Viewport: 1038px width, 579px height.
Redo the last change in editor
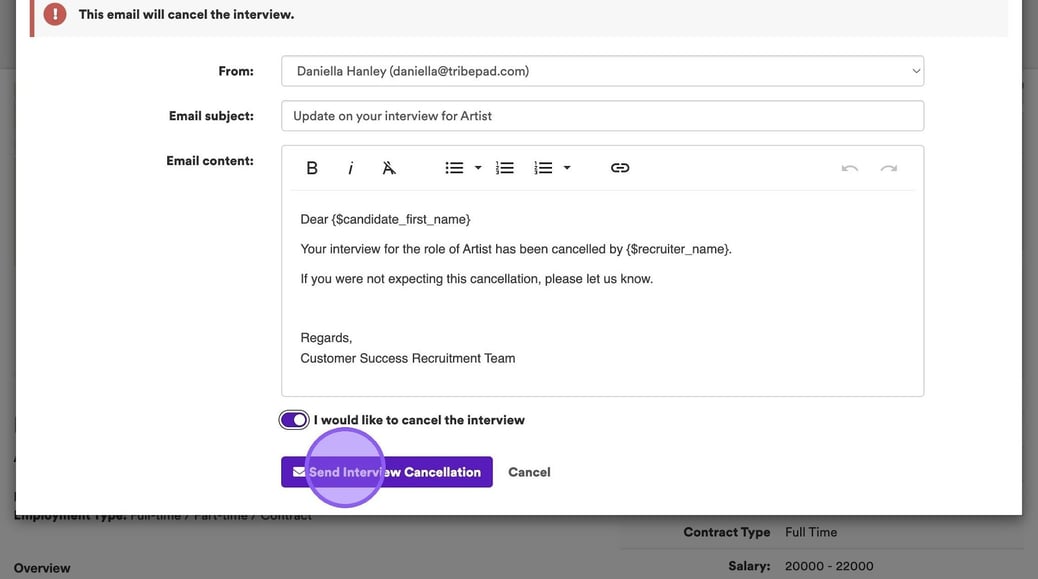click(888, 168)
